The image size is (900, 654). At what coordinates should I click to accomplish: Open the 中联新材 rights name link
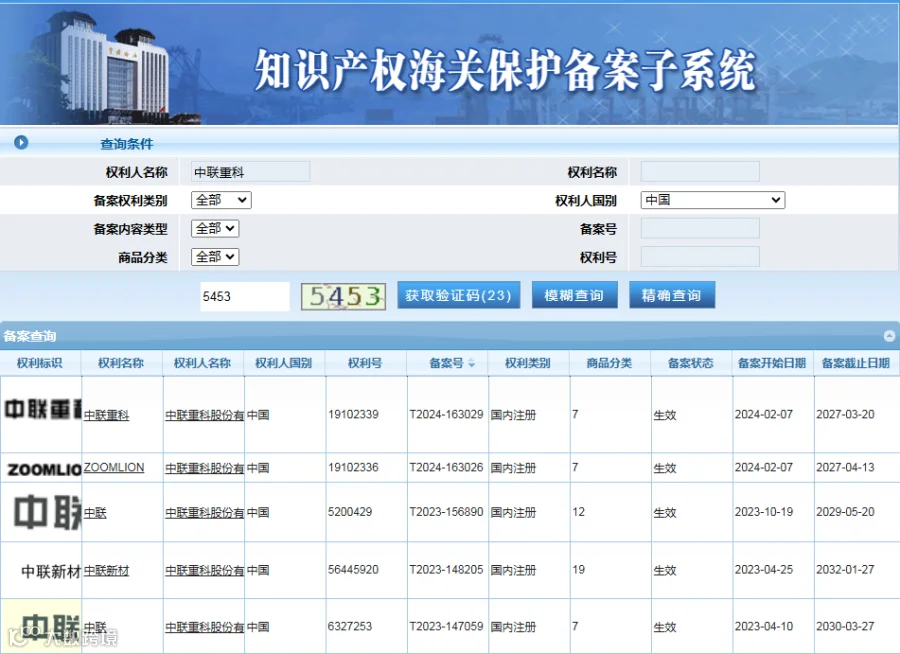tap(106, 571)
